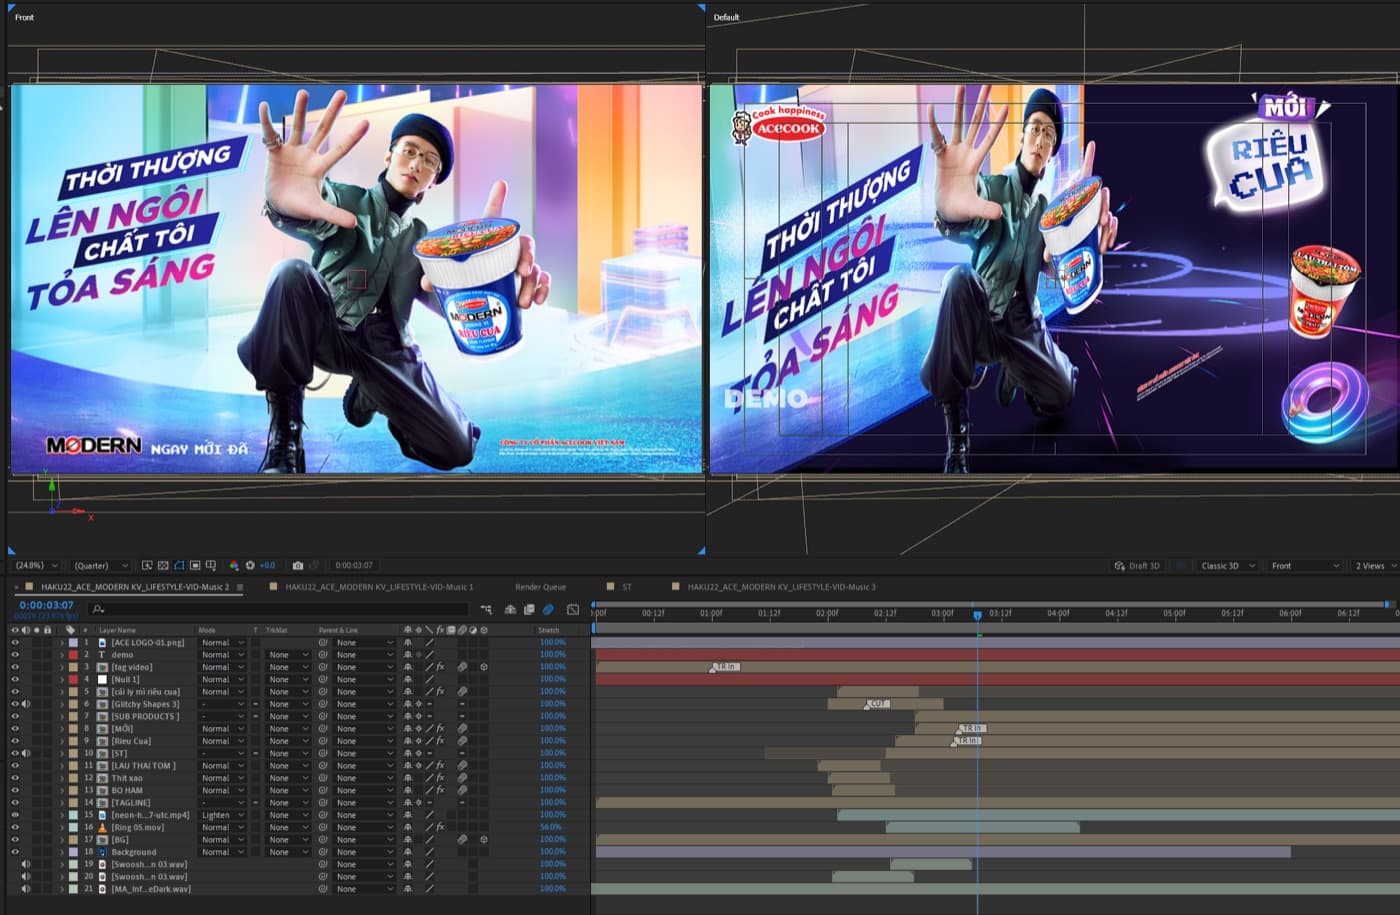Switch to the ST composition tab

tap(627, 587)
